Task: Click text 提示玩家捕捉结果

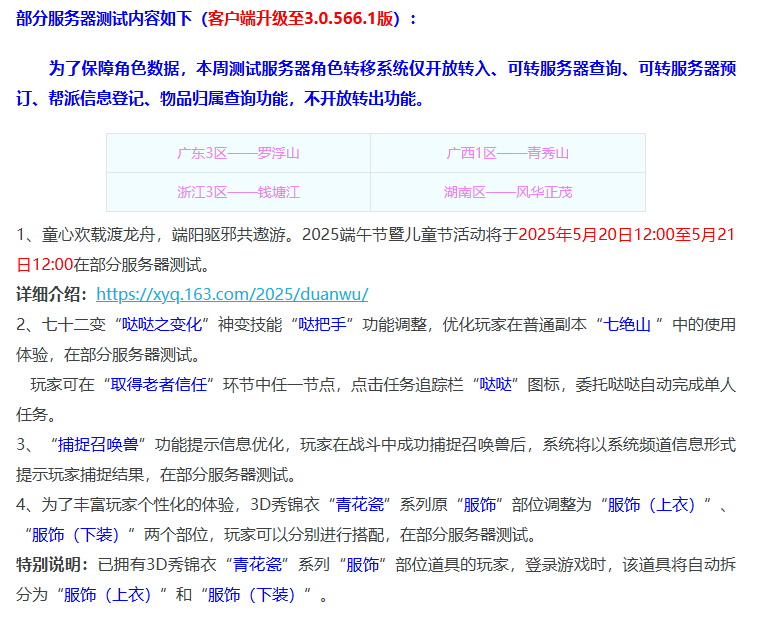Action: pyautogui.click(x=80, y=475)
